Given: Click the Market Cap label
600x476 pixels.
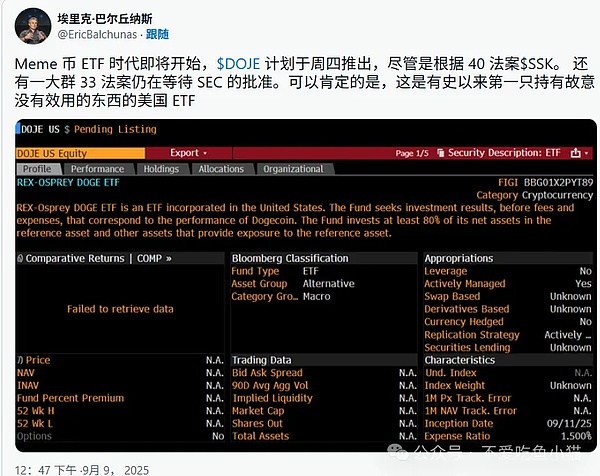Looking at the screenshot, I should coord(258,411).
